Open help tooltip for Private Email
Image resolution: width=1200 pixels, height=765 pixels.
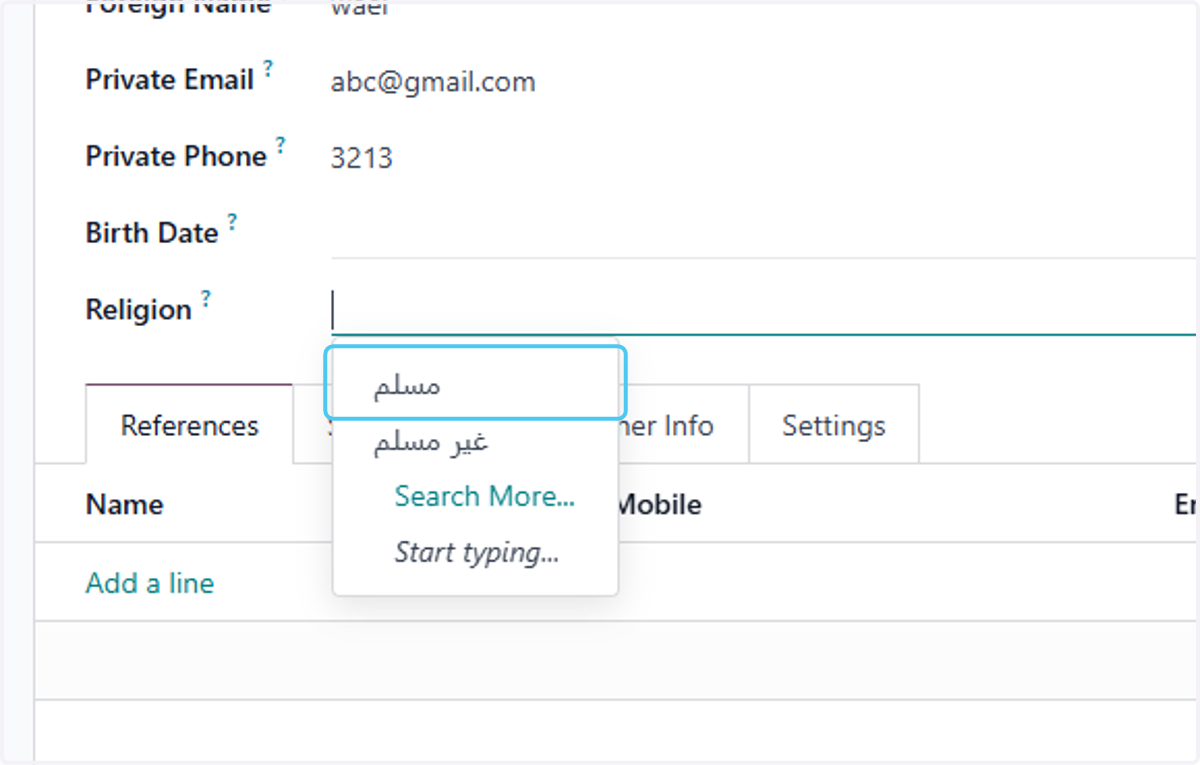click(x=268, y=69)
